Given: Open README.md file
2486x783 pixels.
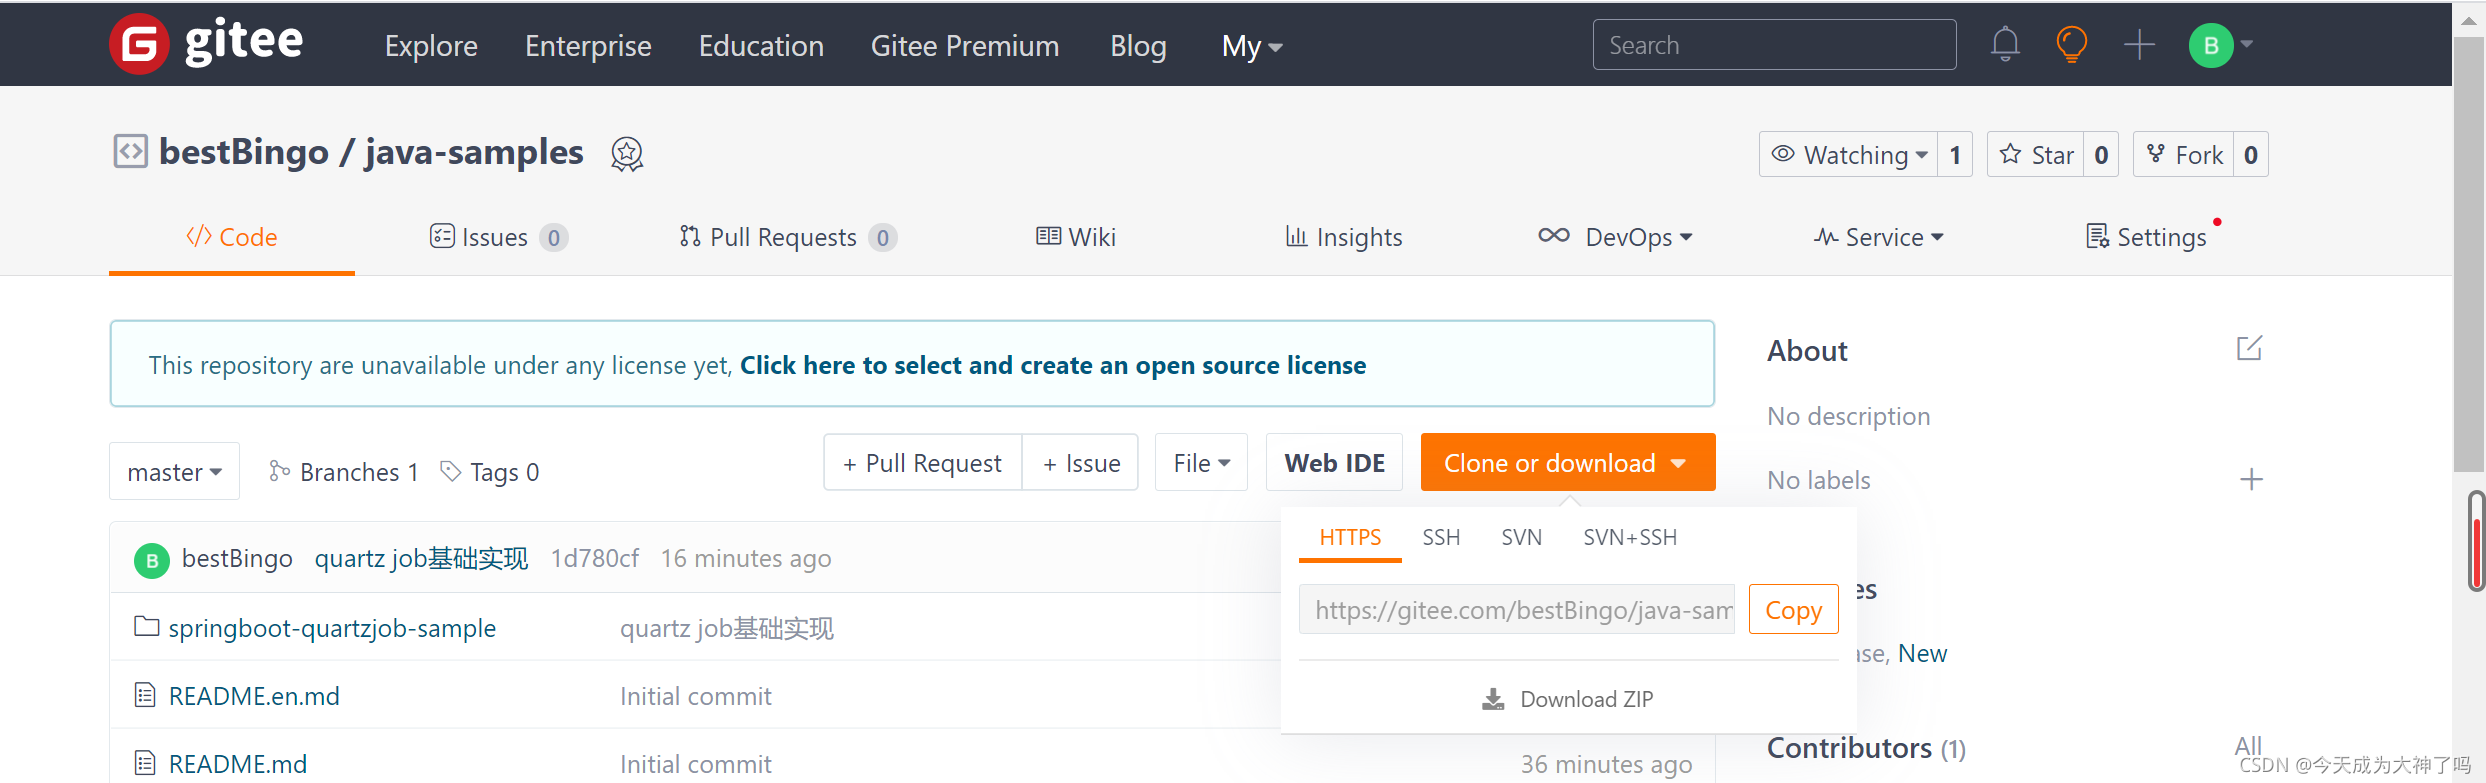Looking at the screenshot, I should (238, 764).
